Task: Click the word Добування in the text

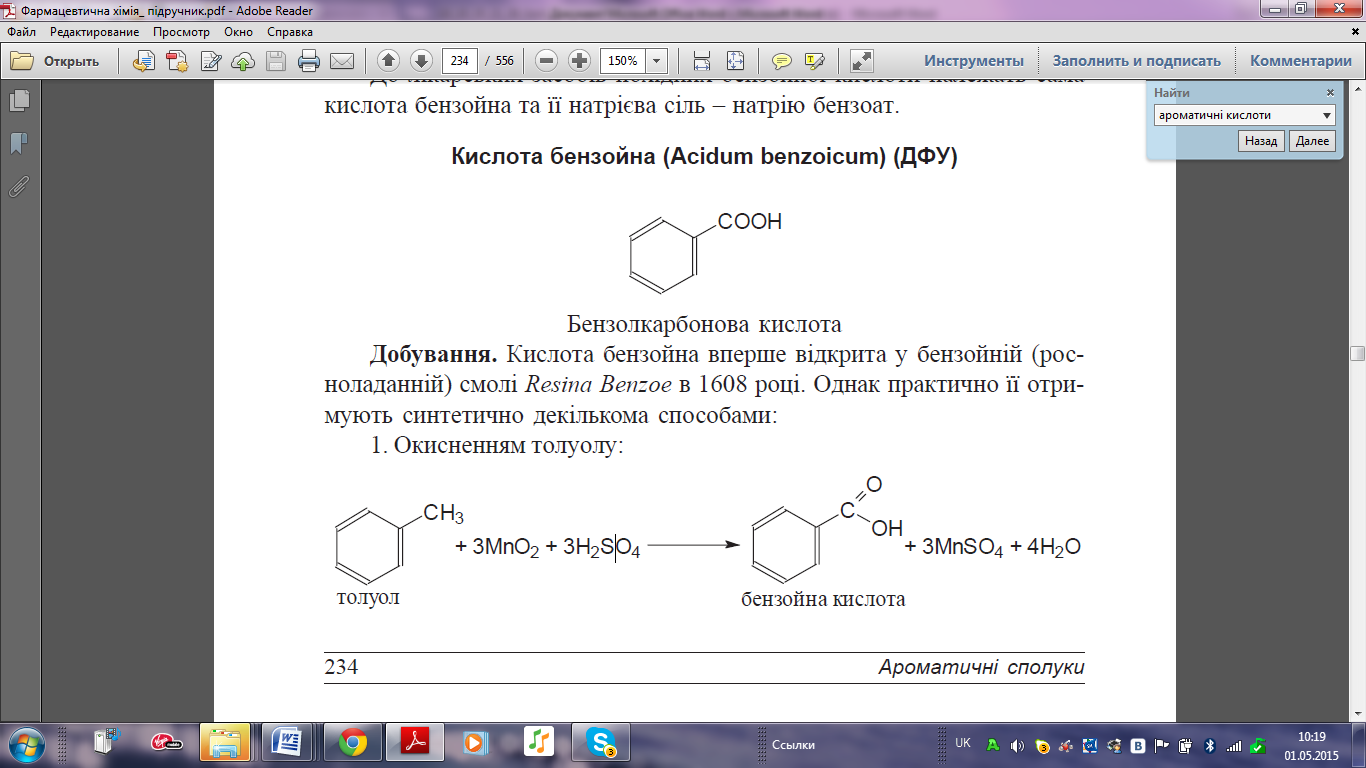Action: [434, 355]
